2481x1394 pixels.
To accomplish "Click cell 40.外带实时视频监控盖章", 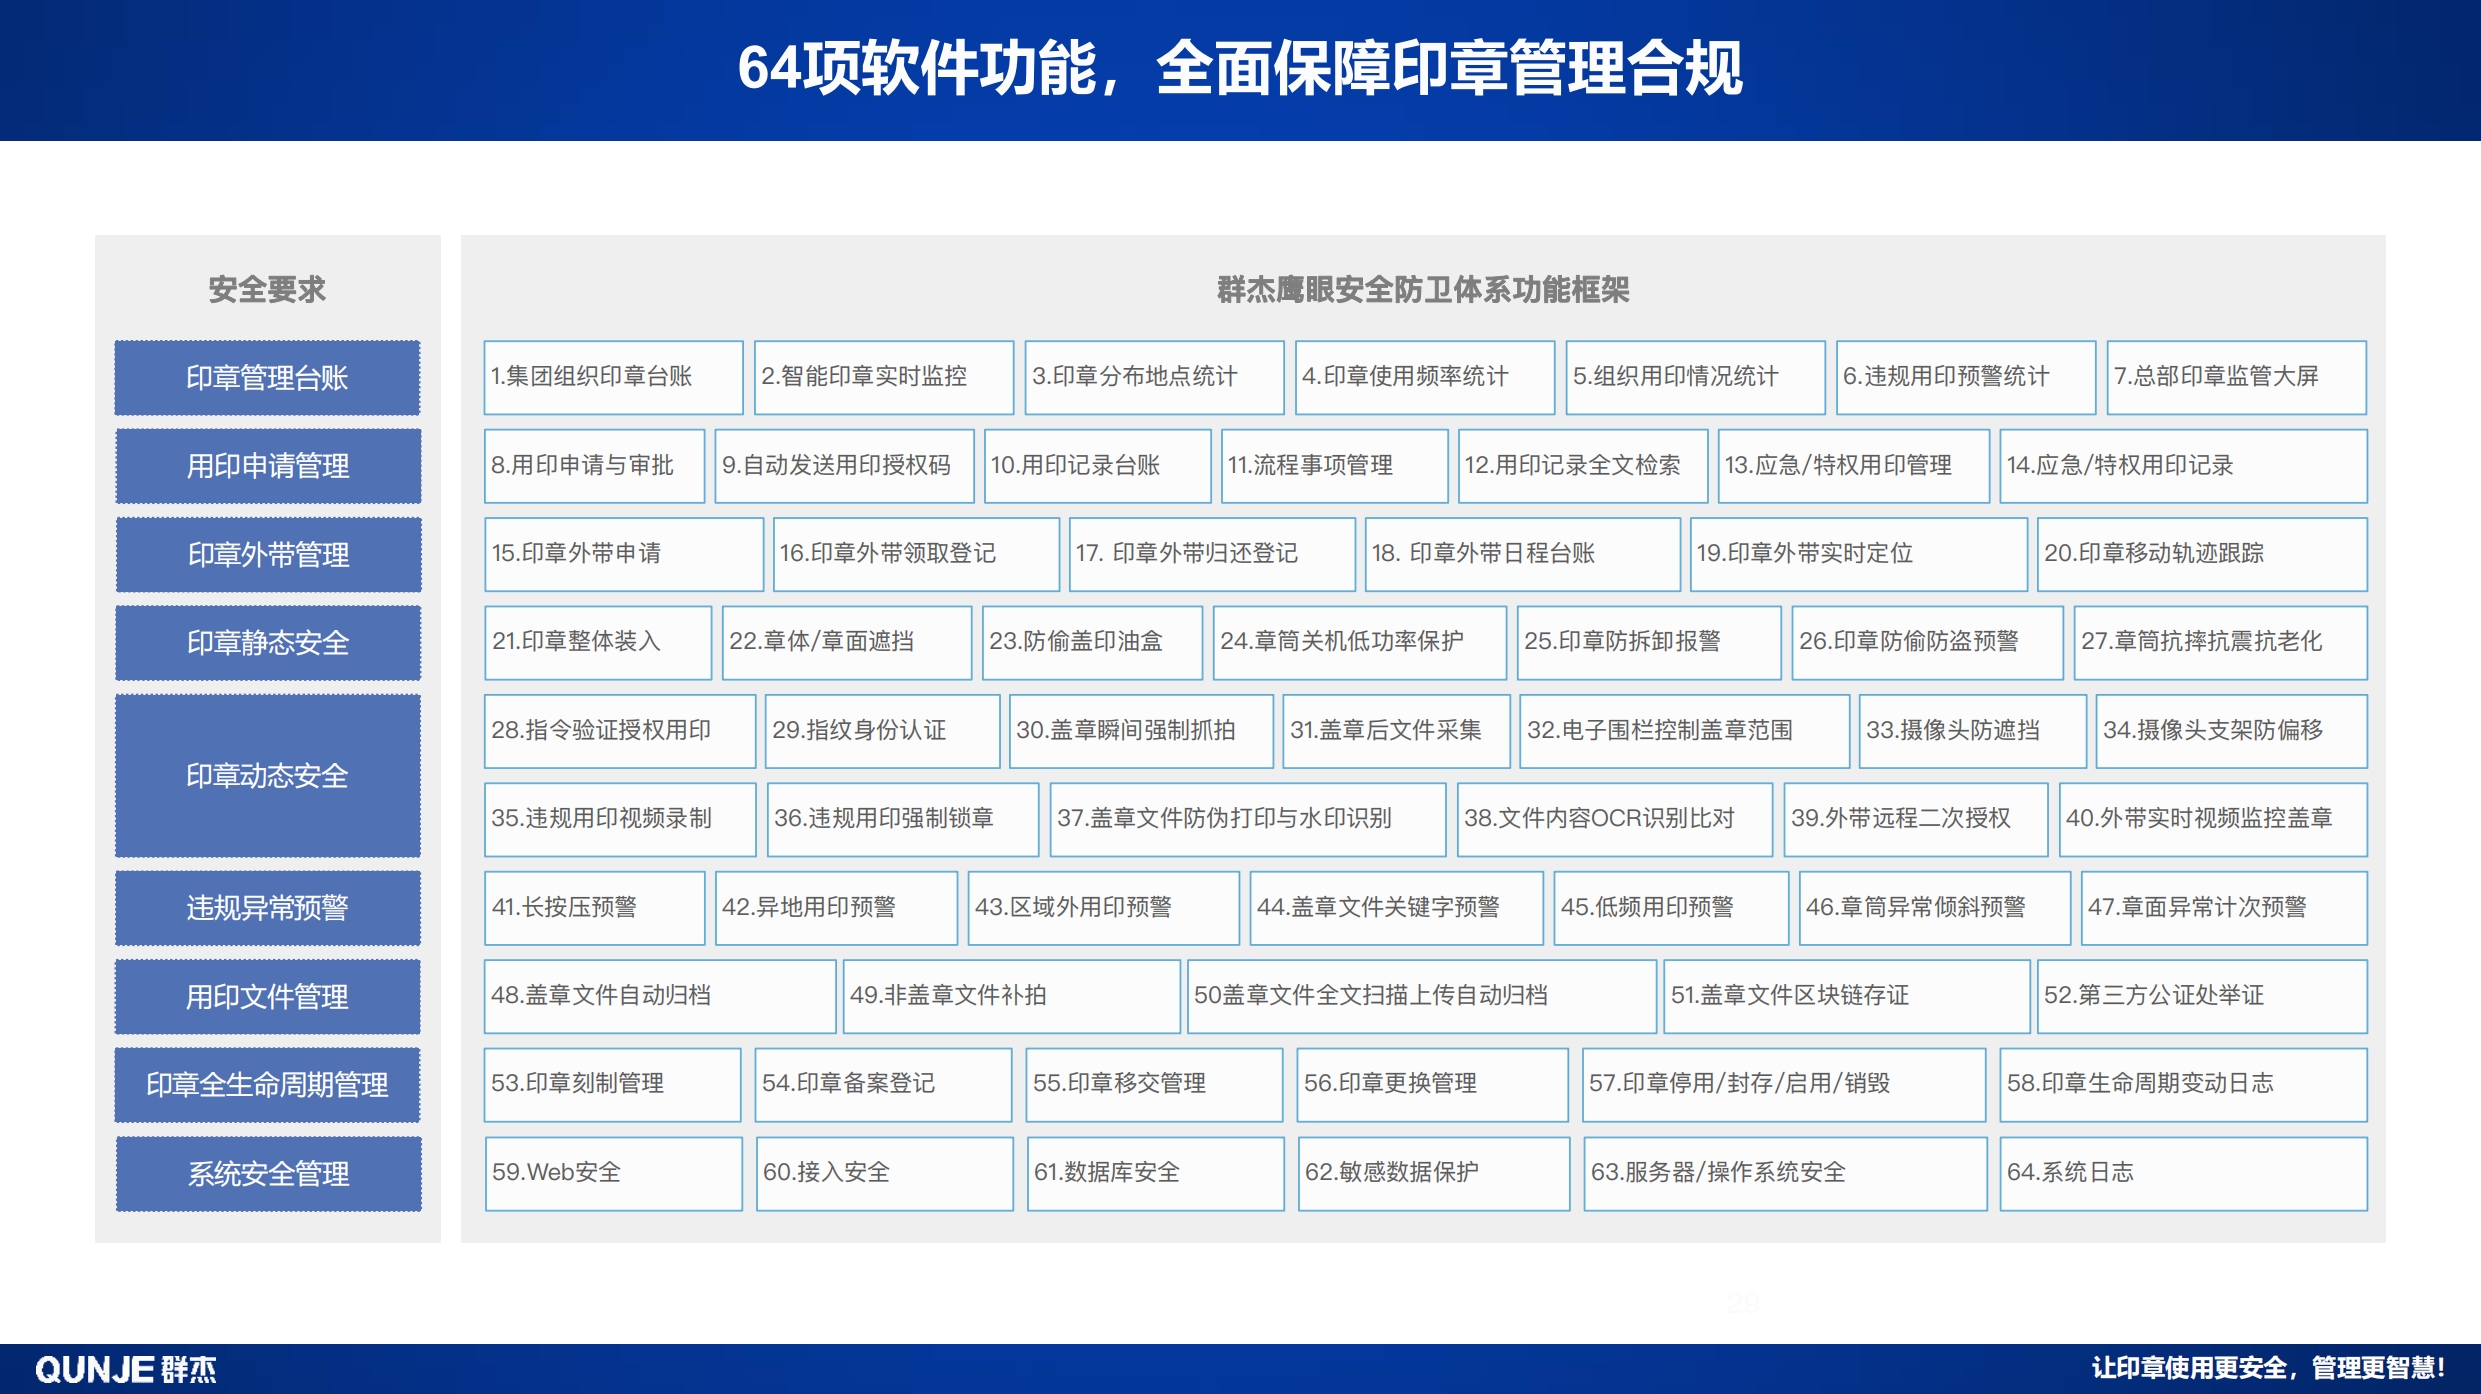I will pyautogui.click(x=2213, y=820).
